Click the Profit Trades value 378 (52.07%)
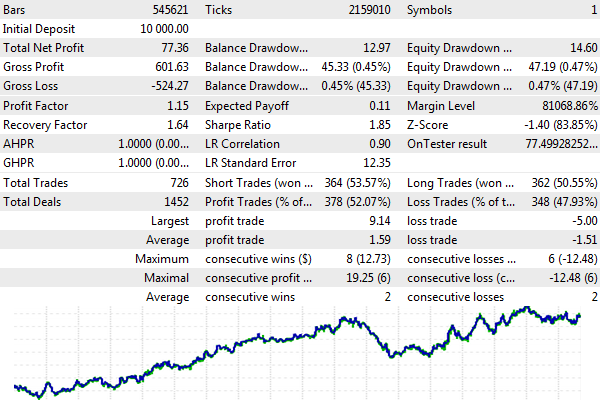Screen dimensions: 600x400 click(x=357, y=202)
